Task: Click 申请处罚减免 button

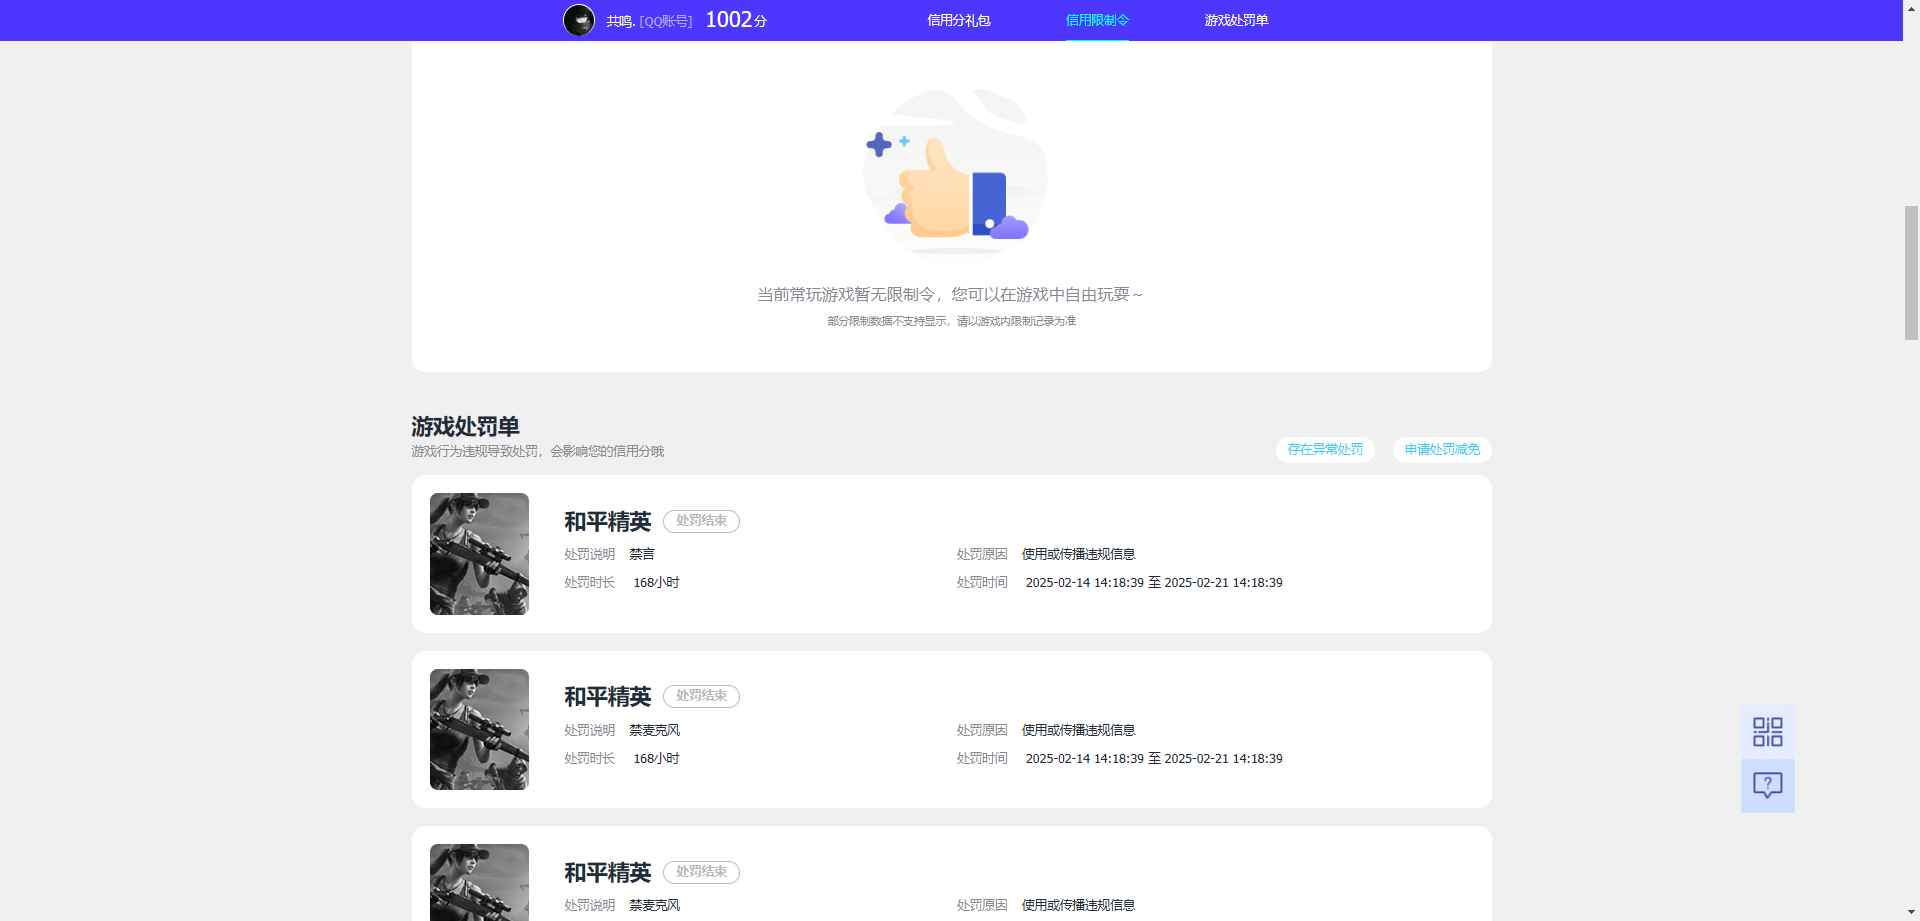Action: [x=1442, y=450]
